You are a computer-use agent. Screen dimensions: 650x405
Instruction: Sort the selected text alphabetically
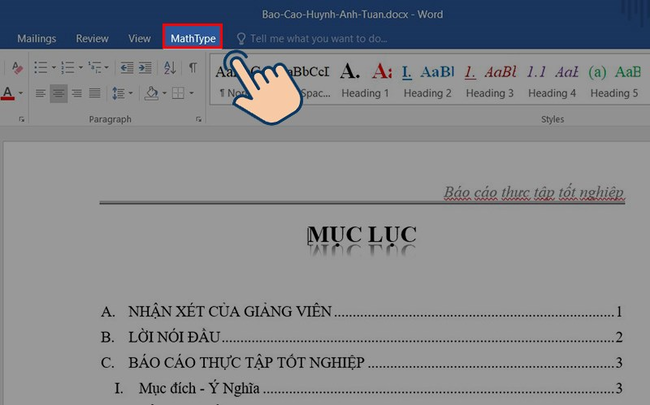pos(172,68)
